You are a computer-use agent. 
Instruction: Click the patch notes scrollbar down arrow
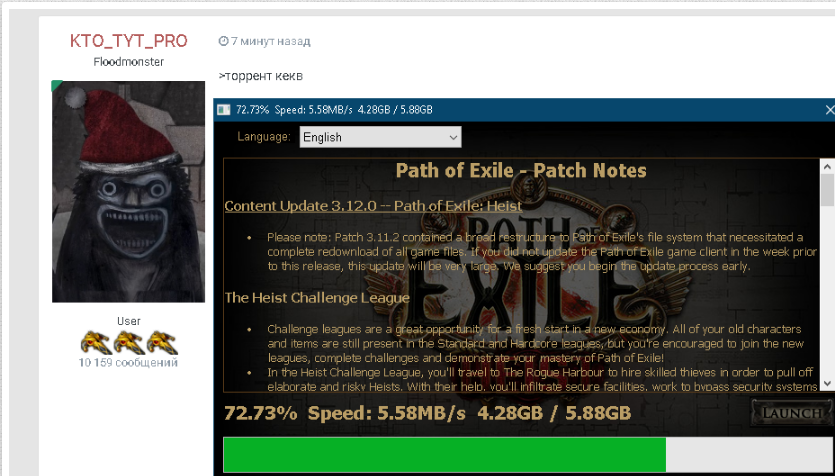[827, 383]
